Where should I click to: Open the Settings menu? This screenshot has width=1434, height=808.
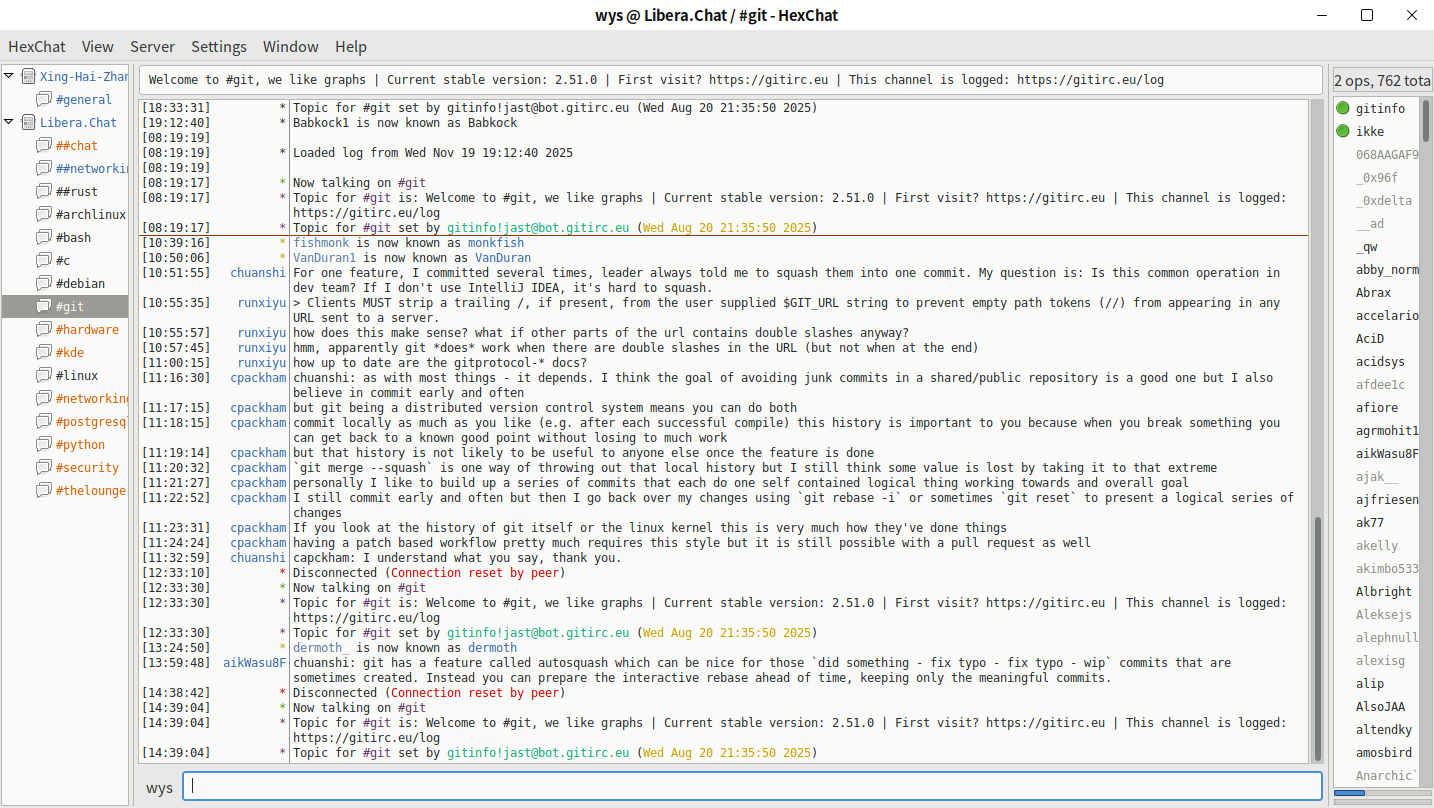tap(219, 46)
